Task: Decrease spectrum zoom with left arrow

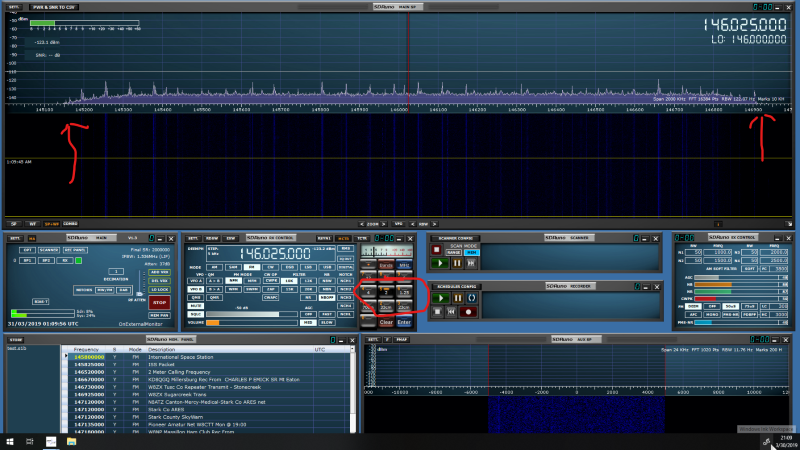Action: [x=362, y=224]
